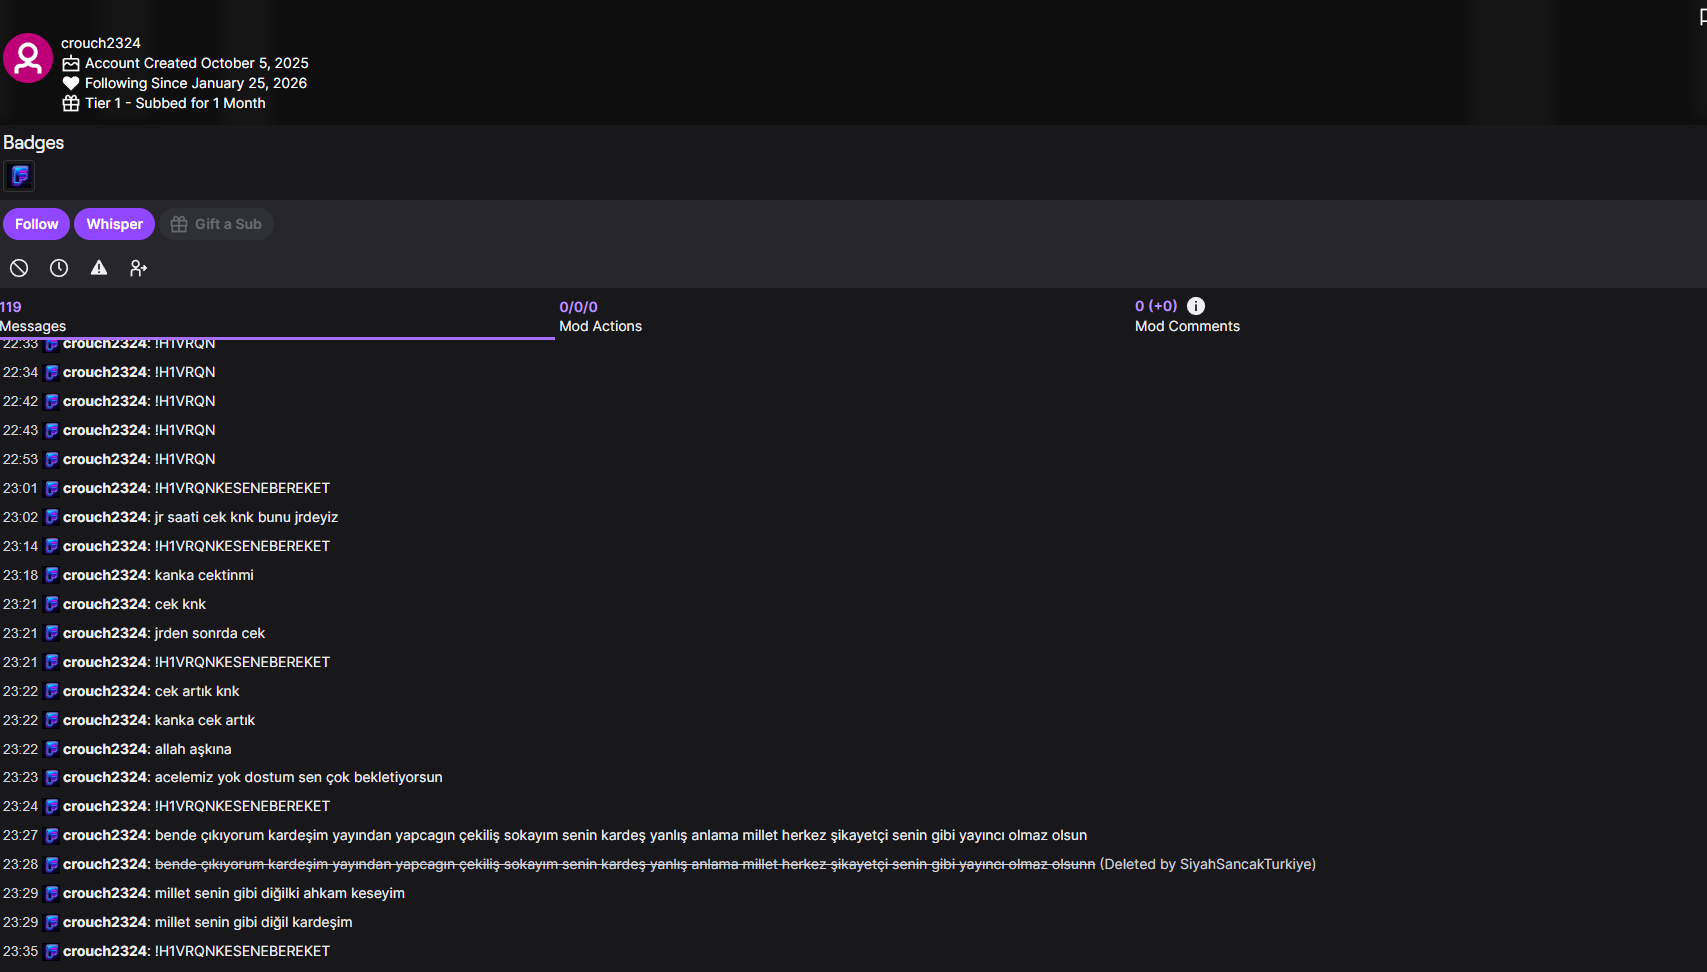Click the chat badge in the 22:43 message
Image resolution: width=1707 pixels, height=972 pixels.
[52, 430]
